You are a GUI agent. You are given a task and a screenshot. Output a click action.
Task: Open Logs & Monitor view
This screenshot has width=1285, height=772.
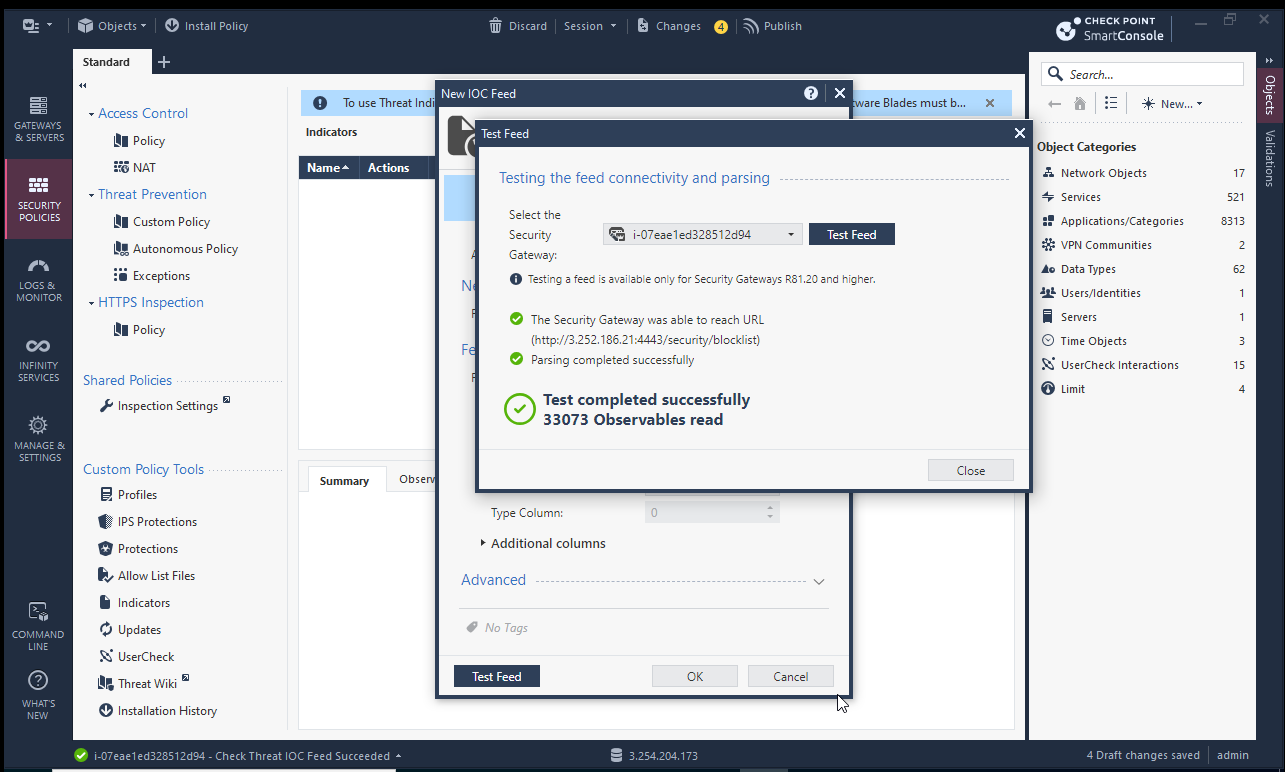[x=38, y=278]
